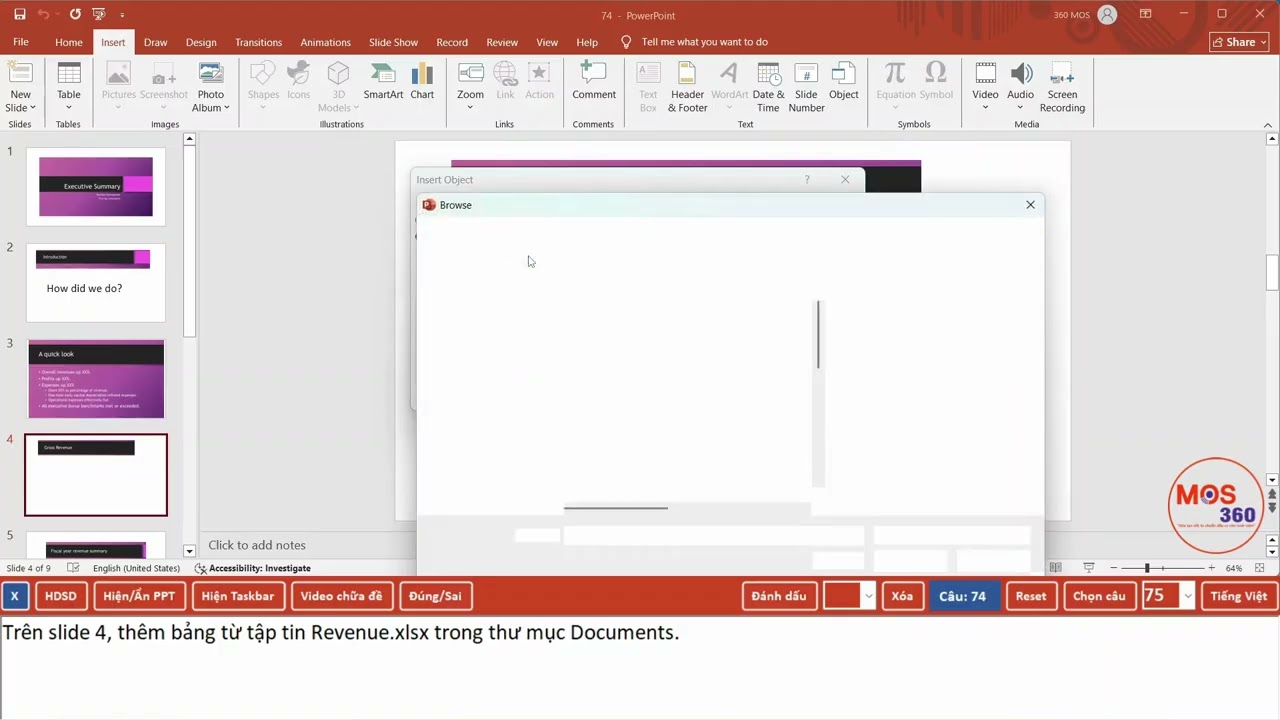This screenshot has height=720, width=1280.
Task: Expand the Audio dropdown arrow
Action: [1021, 108]
